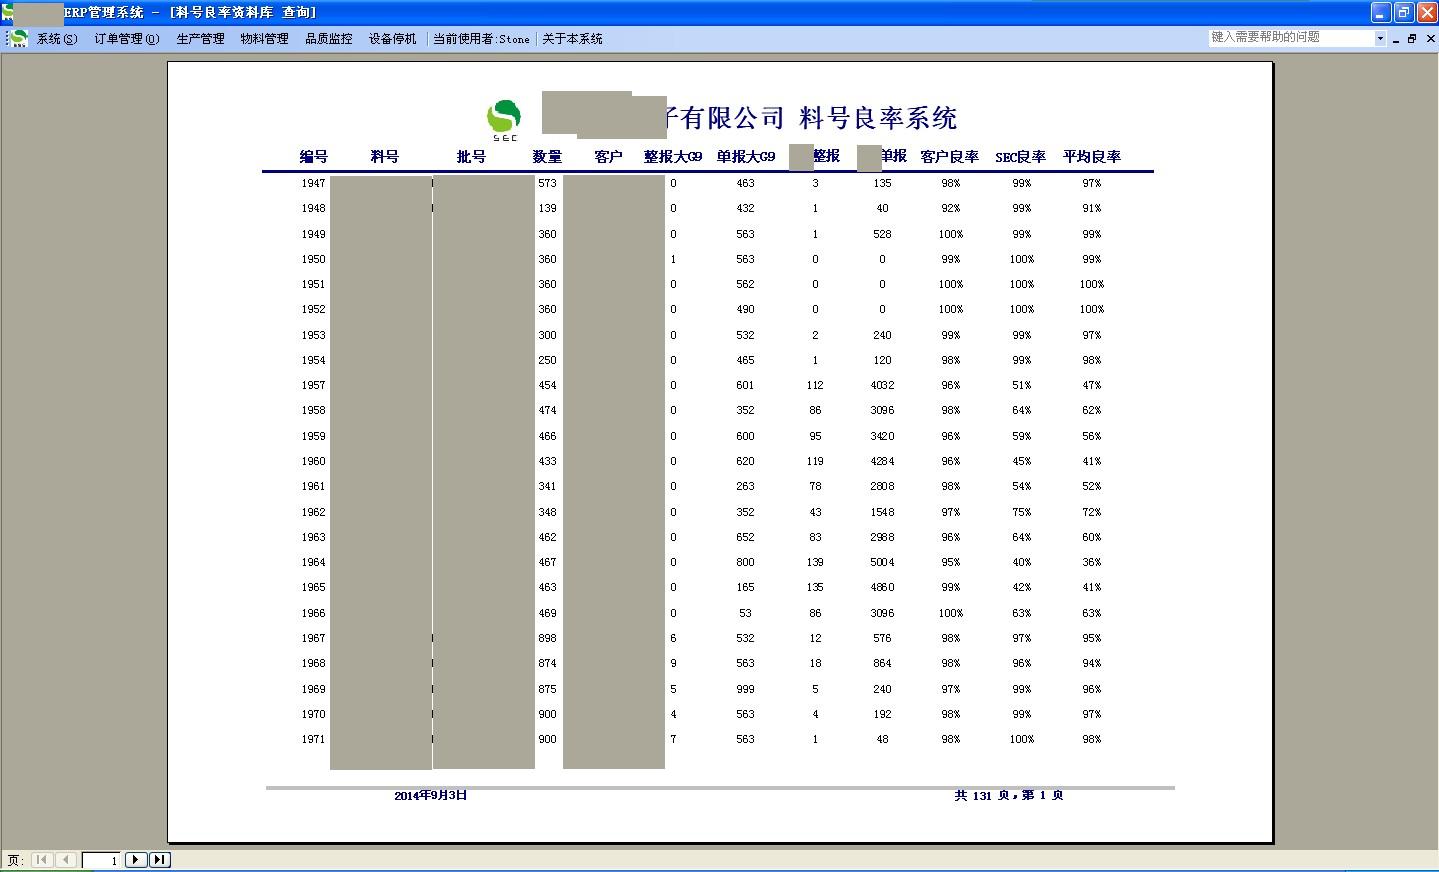Go to previous report page button
1439x872 pixels.
(x=66, y=859)
